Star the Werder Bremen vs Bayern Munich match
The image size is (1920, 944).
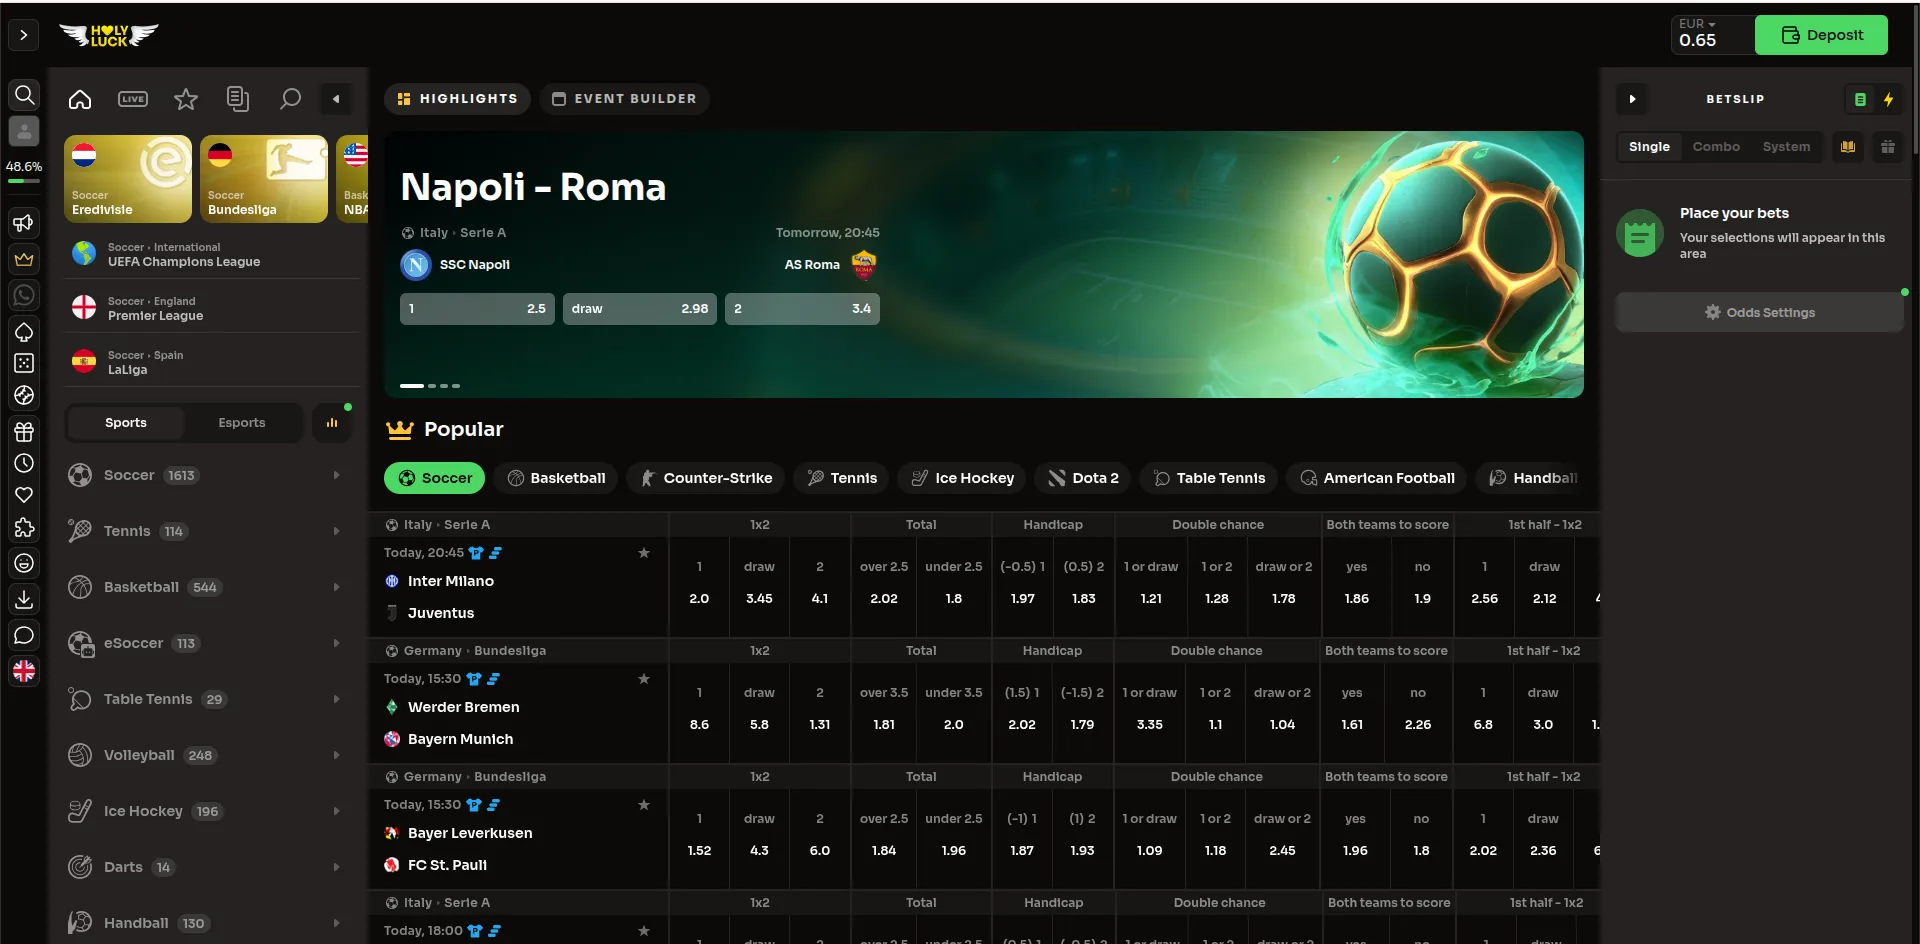(x=644, y=678)
